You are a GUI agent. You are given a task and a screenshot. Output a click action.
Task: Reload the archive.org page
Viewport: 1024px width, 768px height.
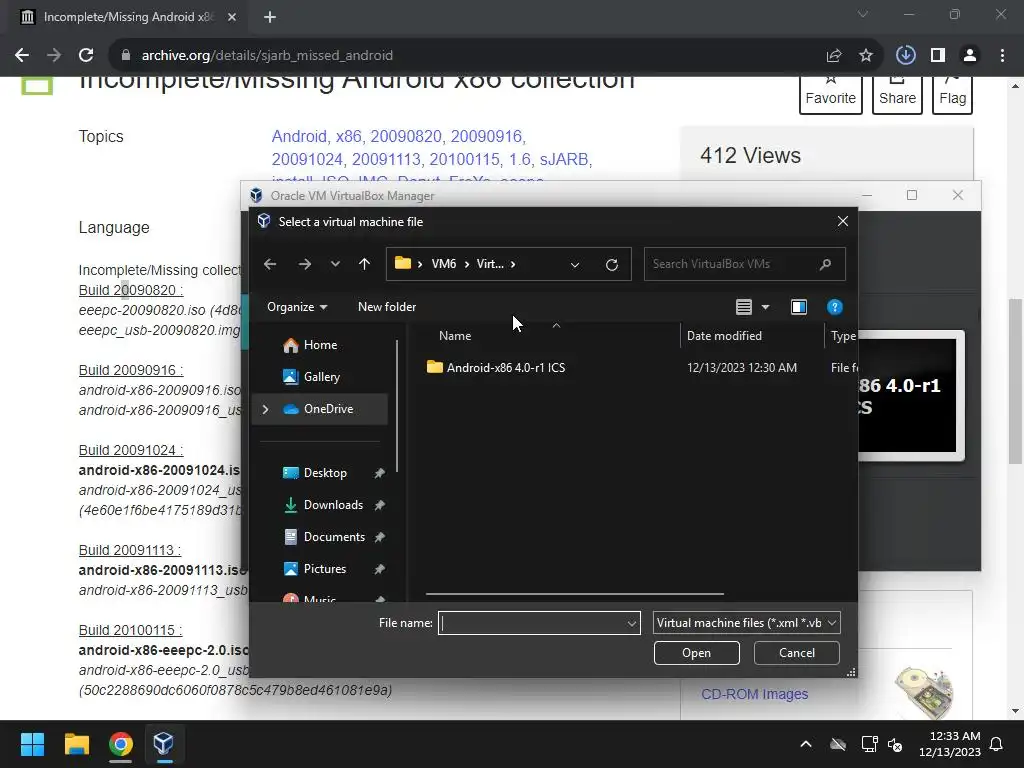click(86, 56)
